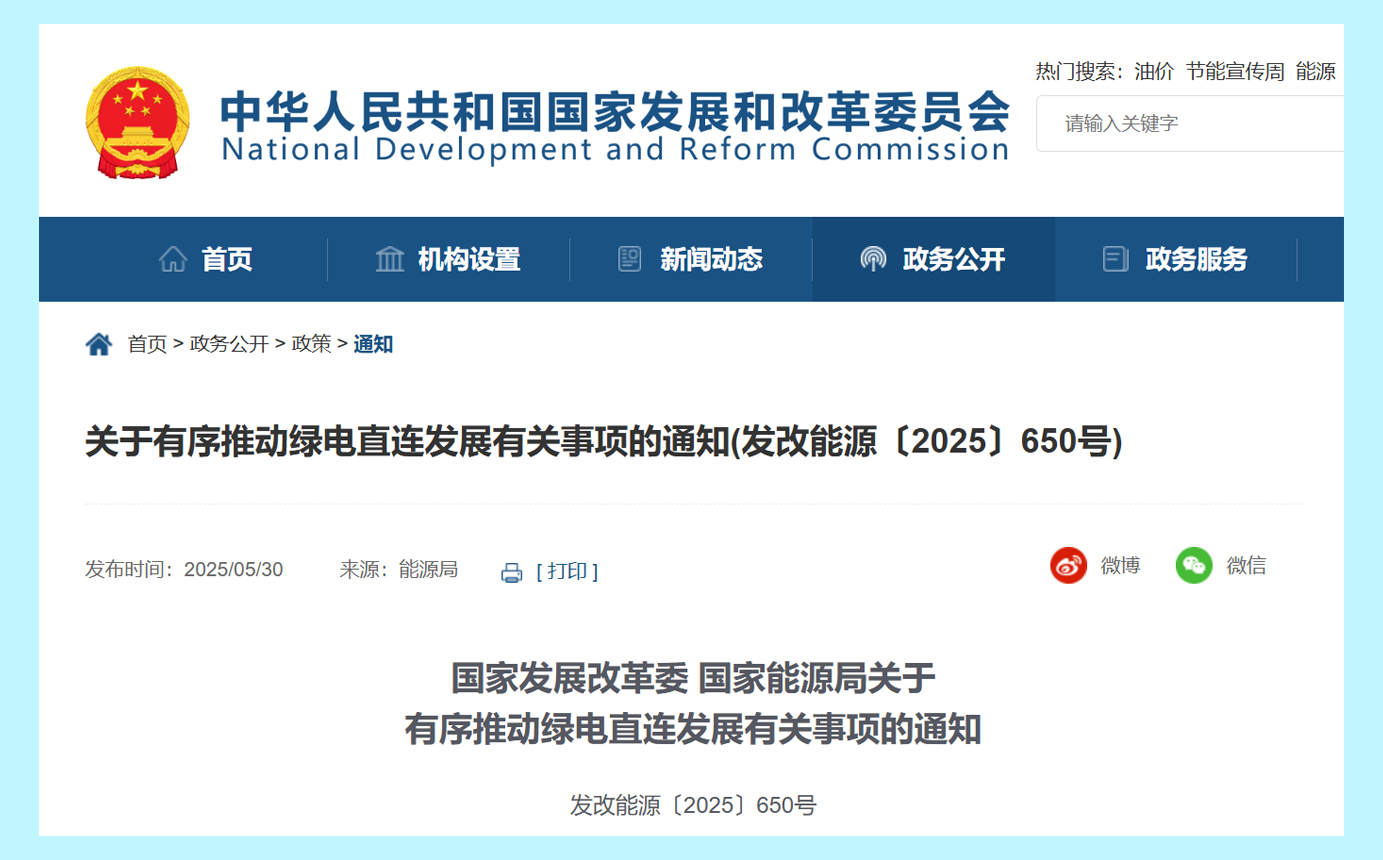Click the 首页 breadcrumb link
Screen dimensions: 1383x860
[x=147, y=344]
